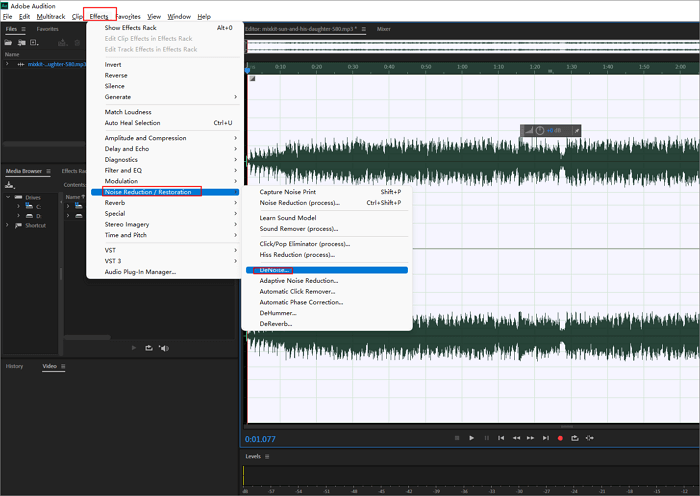The width and height of the screenshot is (700, 496).
Task: Click the trash icon in Files panel
Action: (77, 42)
